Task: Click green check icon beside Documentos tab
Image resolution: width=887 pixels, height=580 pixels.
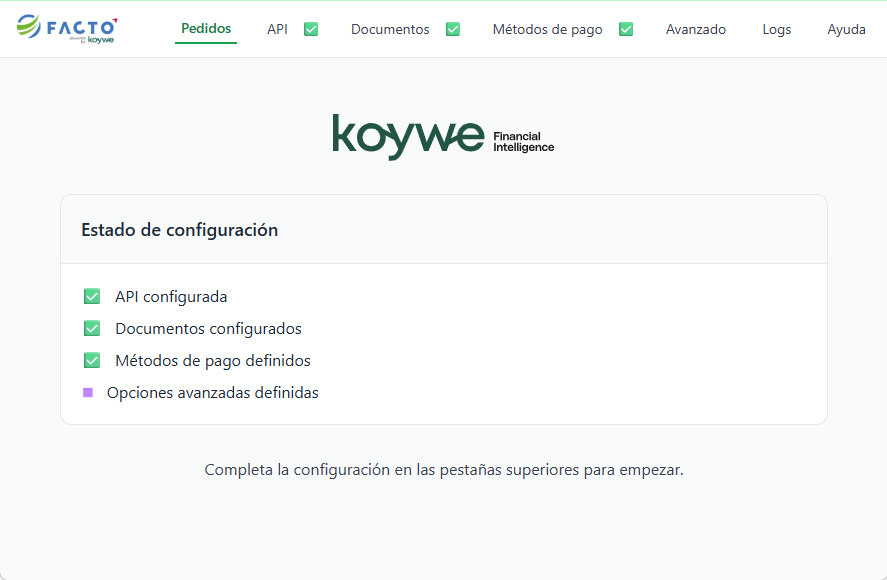Action: (453, 29)
